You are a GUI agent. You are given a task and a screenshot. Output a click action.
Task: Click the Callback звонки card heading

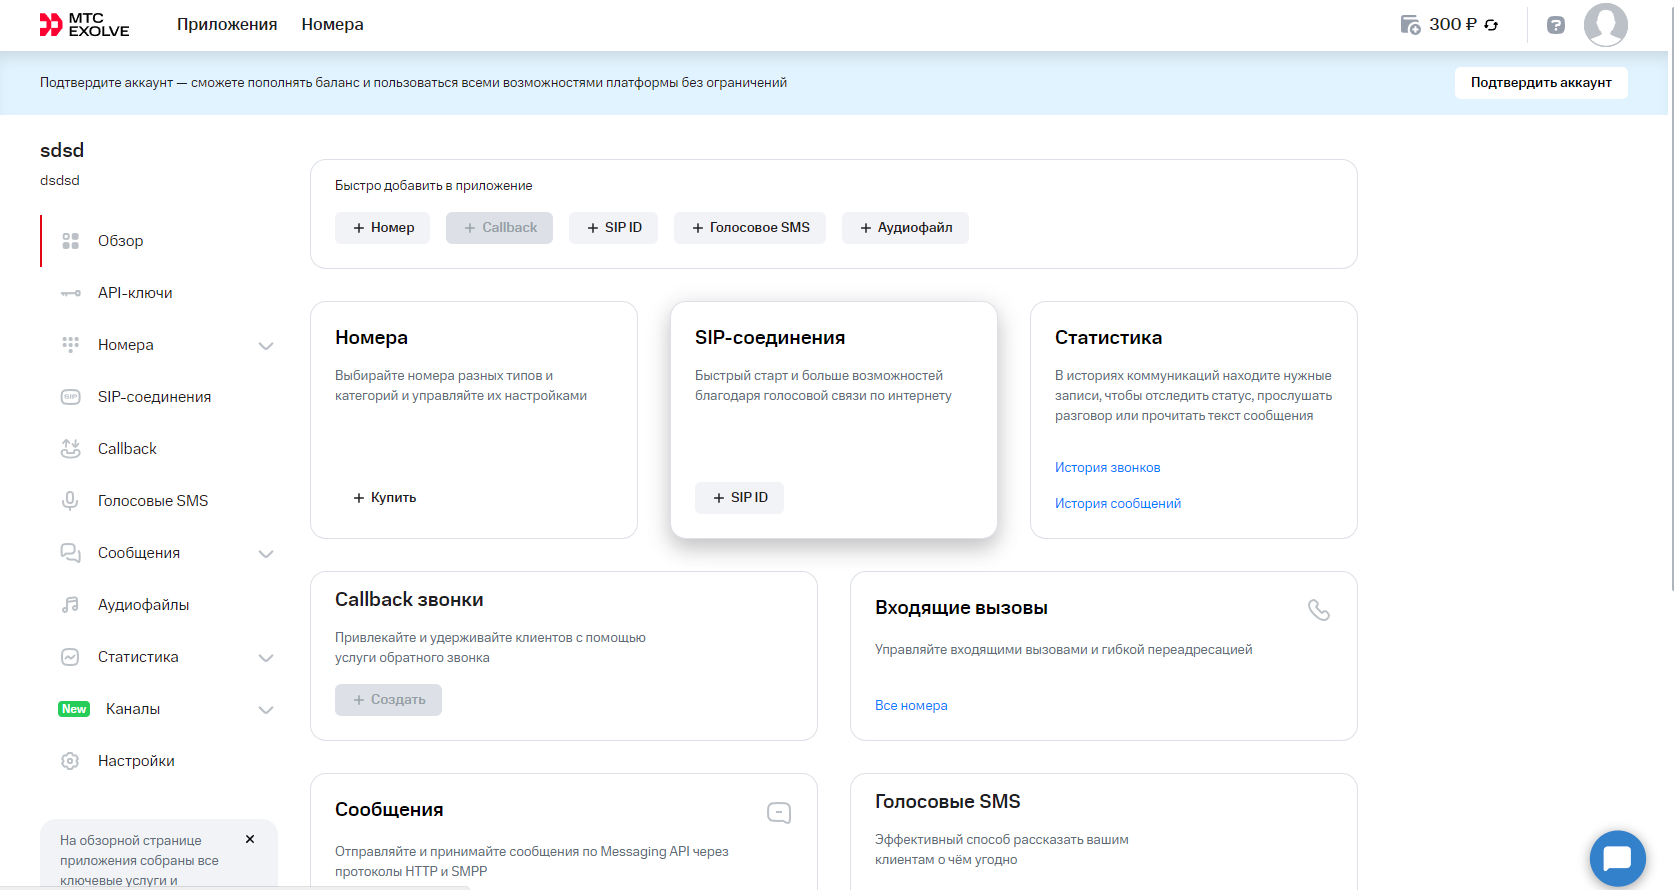click(x=409, y=600)
